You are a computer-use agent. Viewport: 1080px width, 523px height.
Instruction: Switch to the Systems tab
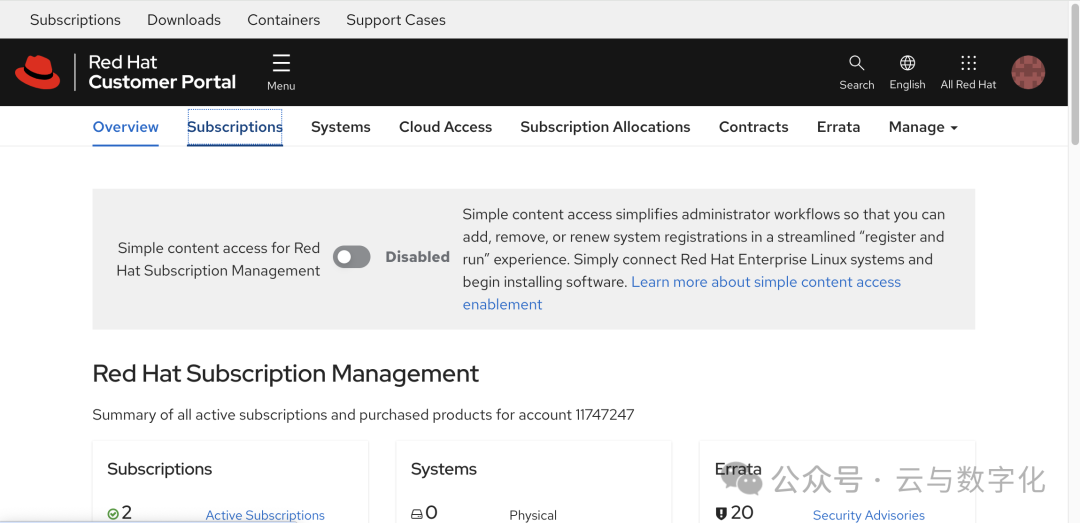340,127
